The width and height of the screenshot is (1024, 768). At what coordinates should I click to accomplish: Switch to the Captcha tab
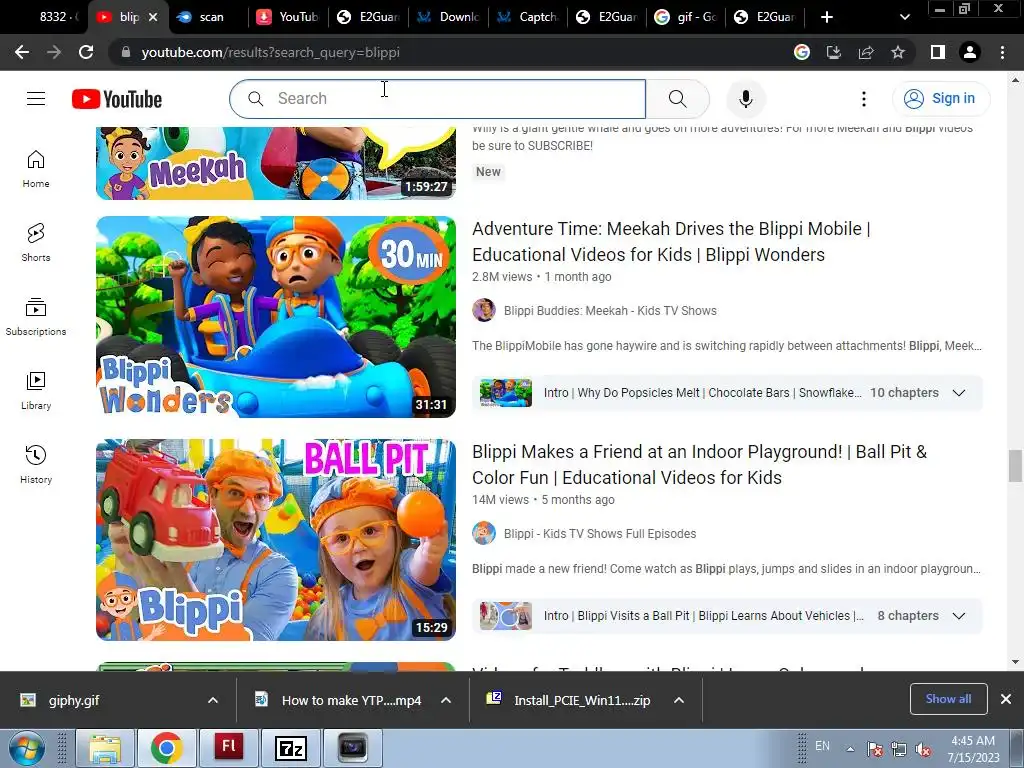point(528,17)
